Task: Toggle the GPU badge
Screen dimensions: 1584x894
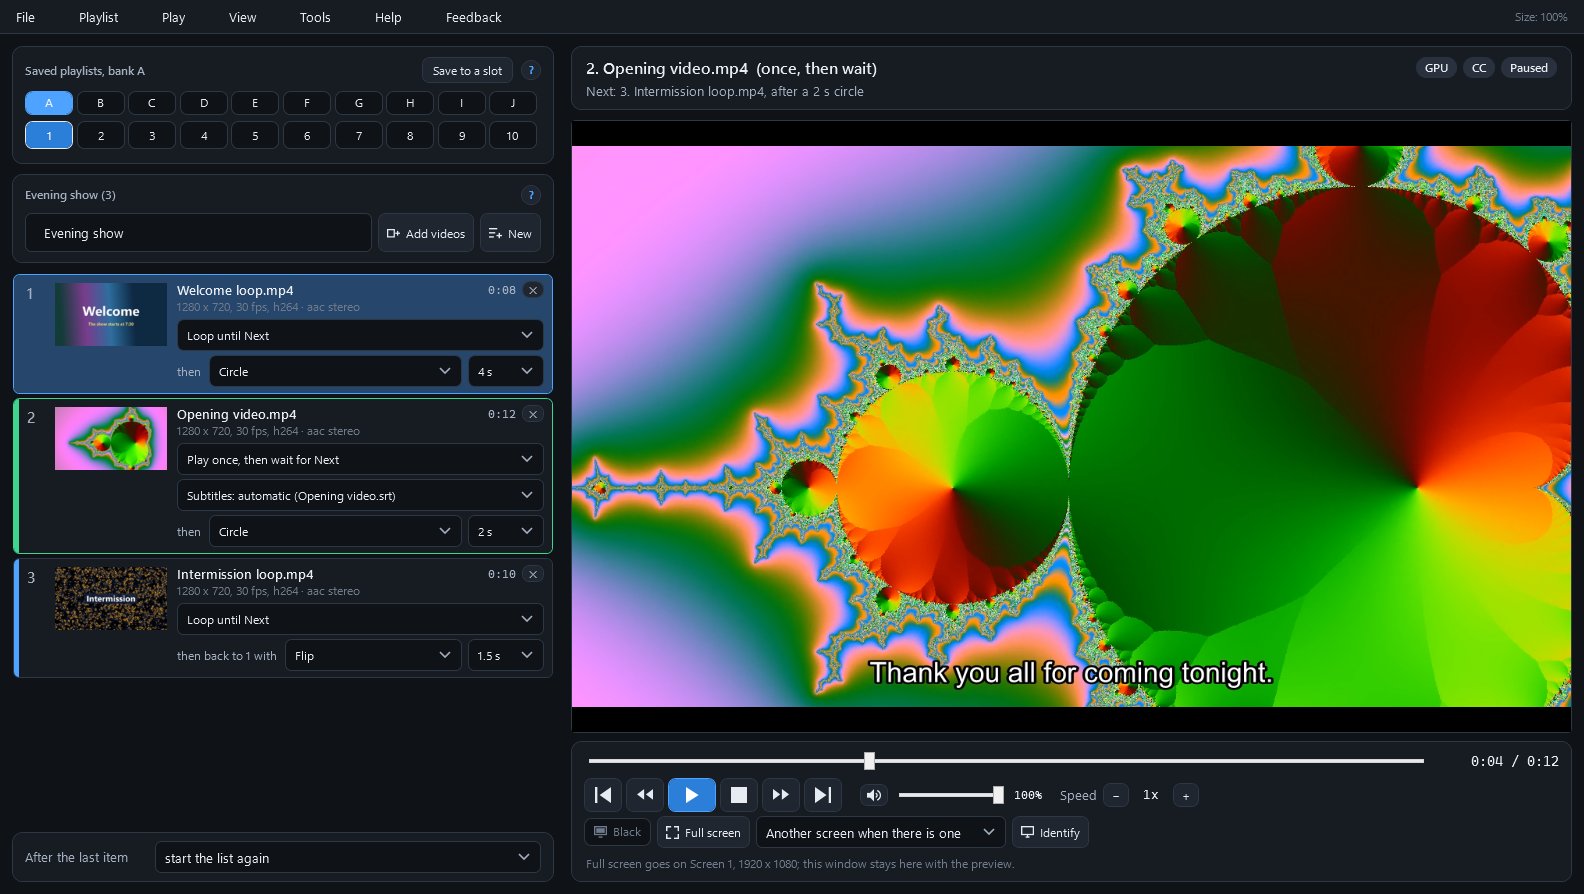Action: coord(1436,68)
